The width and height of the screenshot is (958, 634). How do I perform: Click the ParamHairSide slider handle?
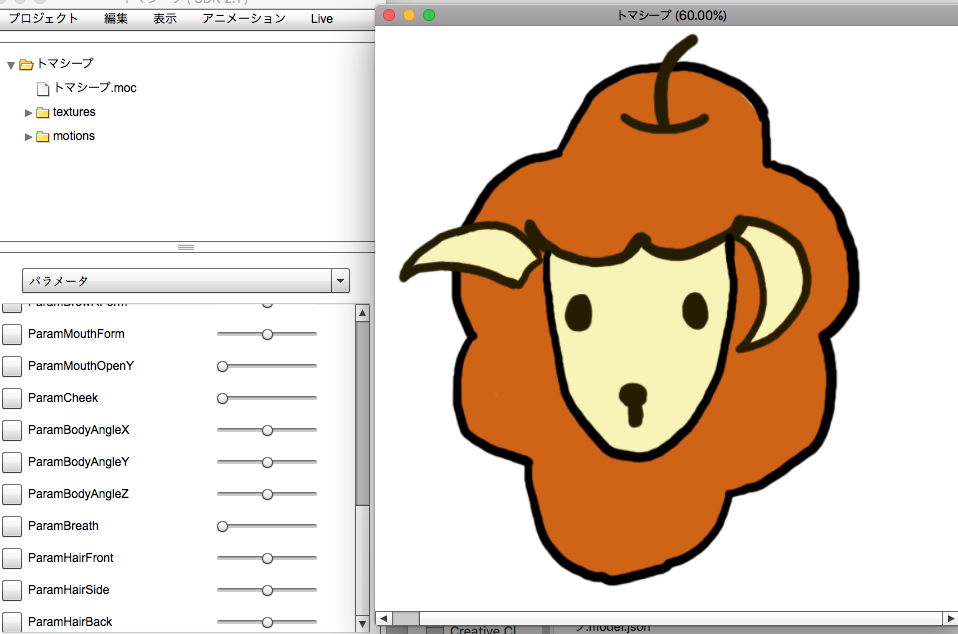tap(267, 590)
